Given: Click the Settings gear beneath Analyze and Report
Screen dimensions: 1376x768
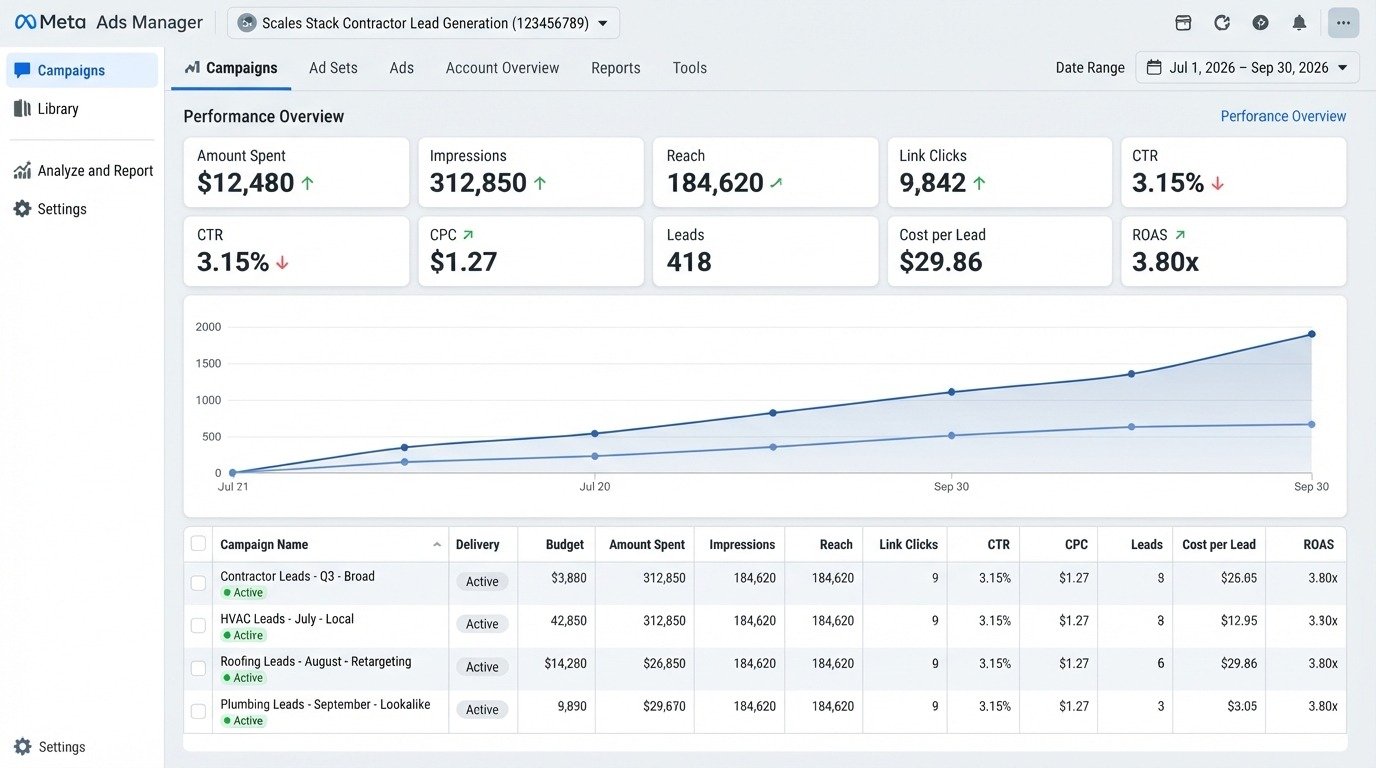Looking at the screenshot, I should point(22,209).
